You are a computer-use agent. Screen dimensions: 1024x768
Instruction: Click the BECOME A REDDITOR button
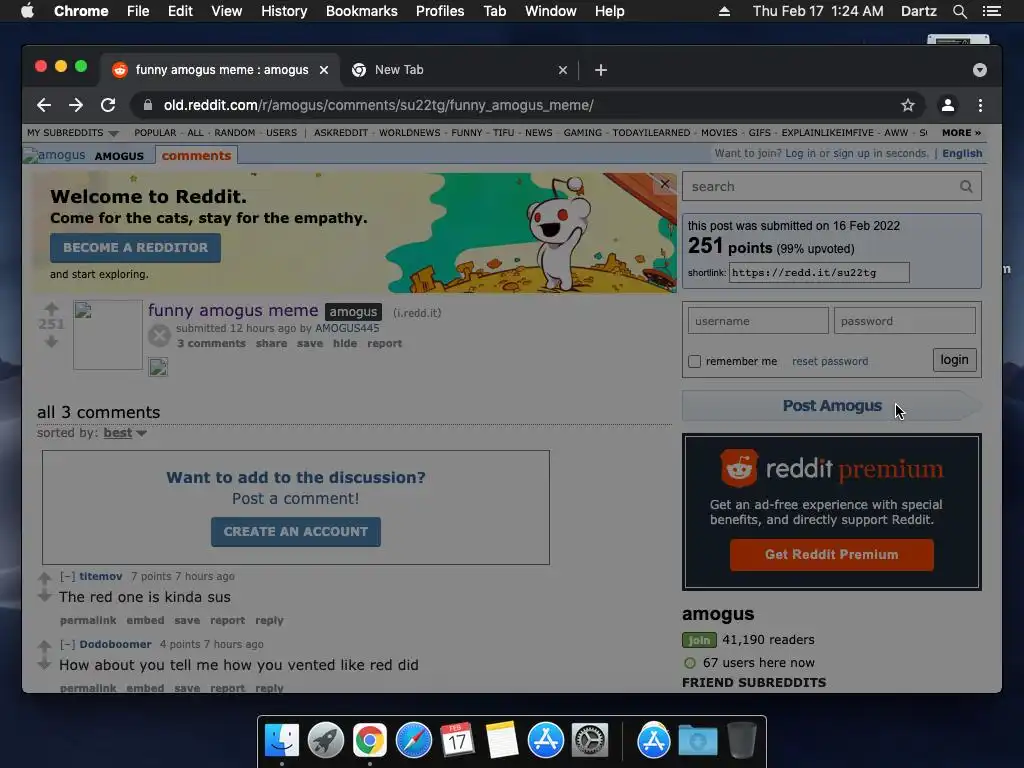click(135, 248)
